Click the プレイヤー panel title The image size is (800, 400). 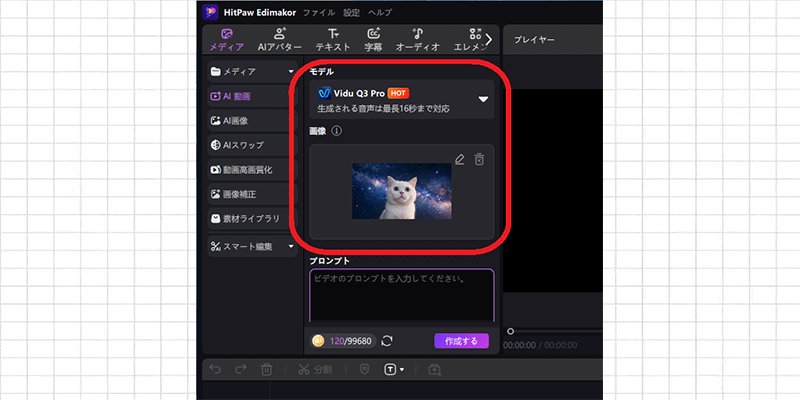[534, 40]
